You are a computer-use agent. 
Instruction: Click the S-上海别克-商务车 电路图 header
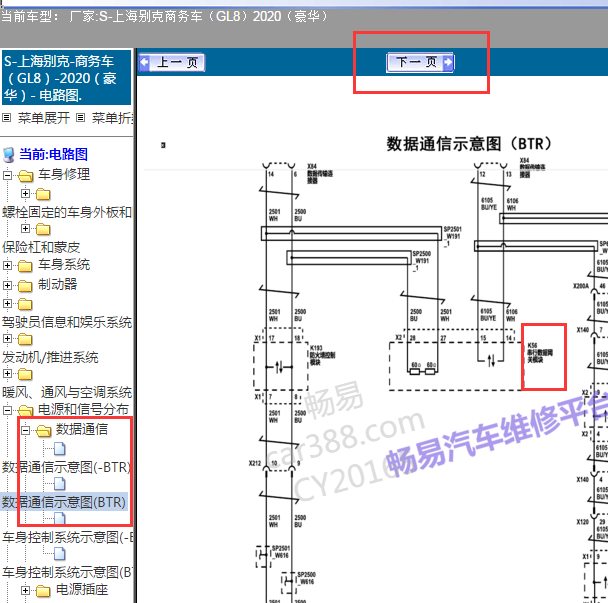tap(67, 78)
